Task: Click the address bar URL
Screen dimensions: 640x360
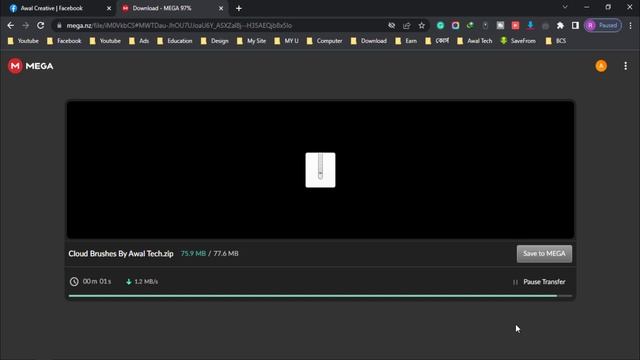Action: click(179, 25)
